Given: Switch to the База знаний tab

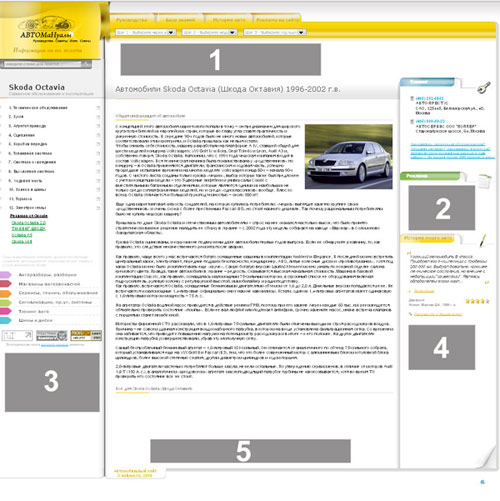Looking at the screenshot, I should [x=180, y=20].
